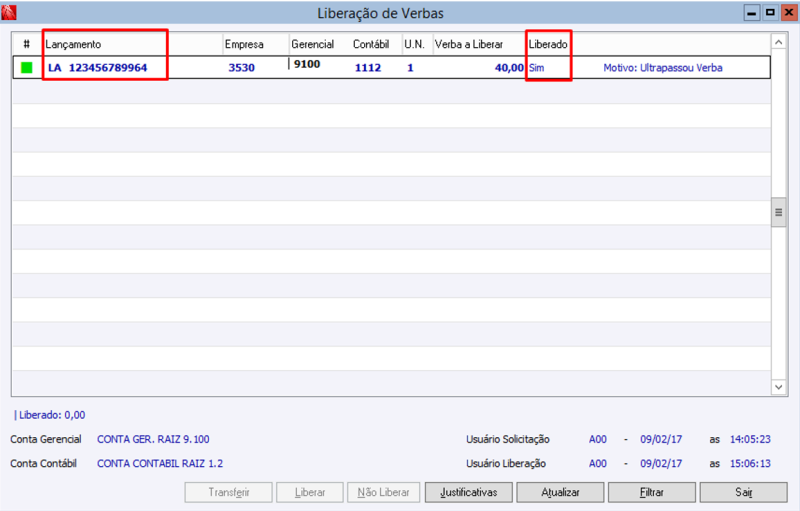This screenshot has width=800, height=511.
Task: Open the Filtrar button
Action: pos(652,492)
